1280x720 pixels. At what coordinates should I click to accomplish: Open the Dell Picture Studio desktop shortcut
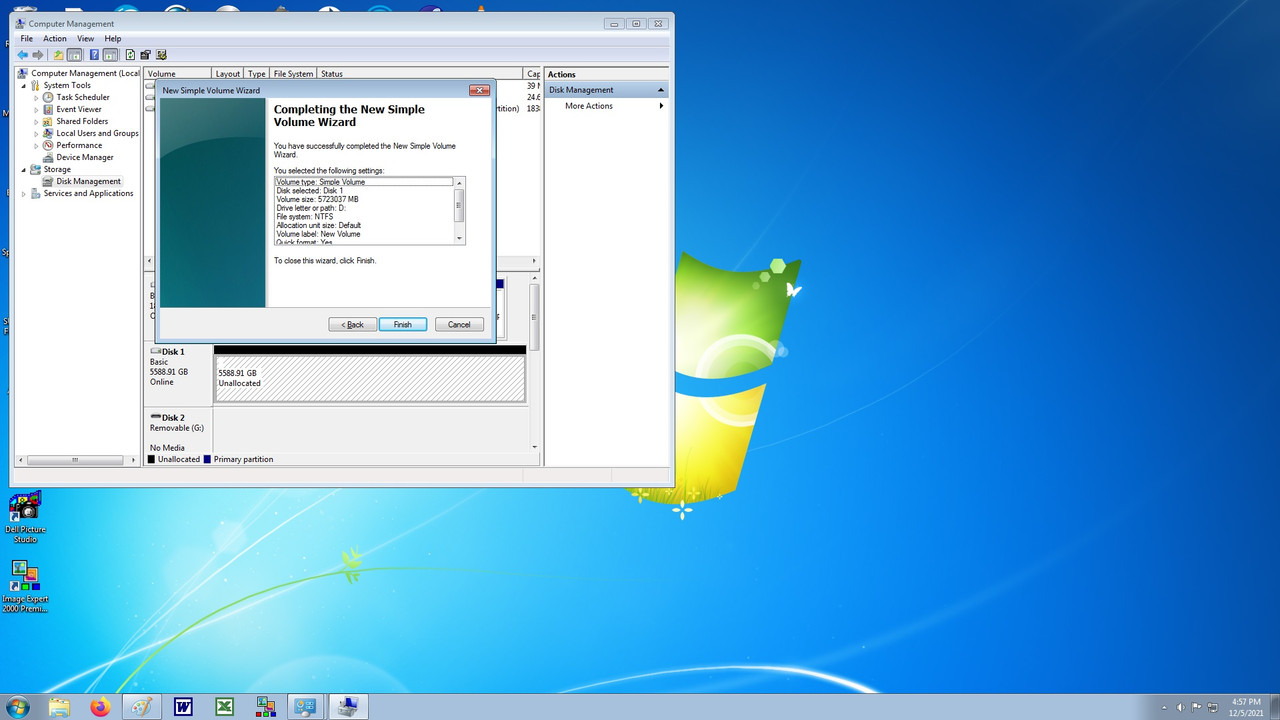[x=25, y=517]
